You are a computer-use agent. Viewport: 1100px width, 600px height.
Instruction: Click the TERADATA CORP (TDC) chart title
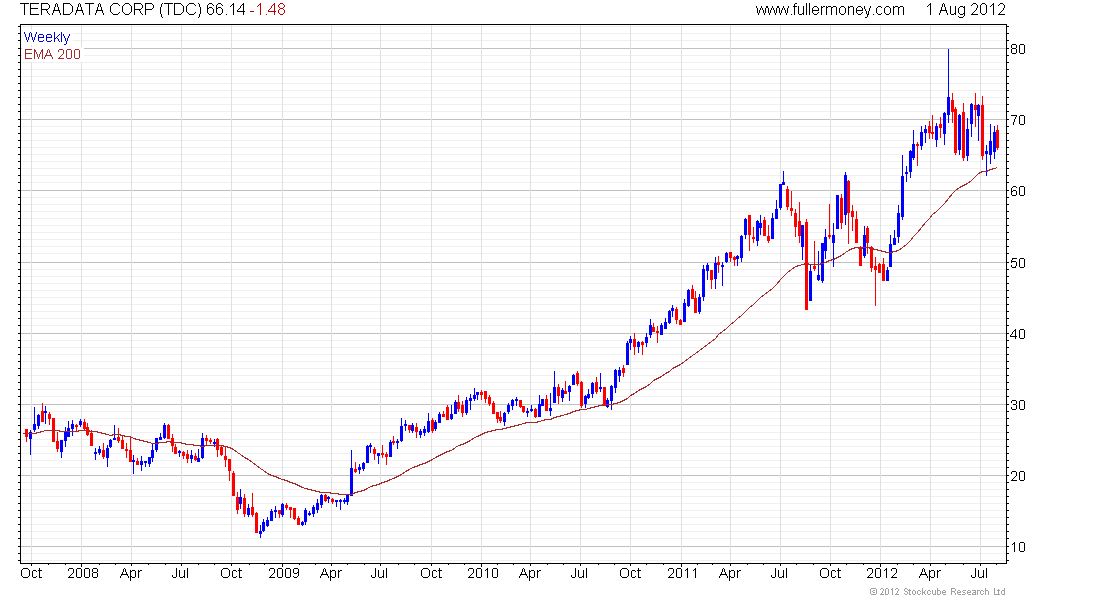111,10
